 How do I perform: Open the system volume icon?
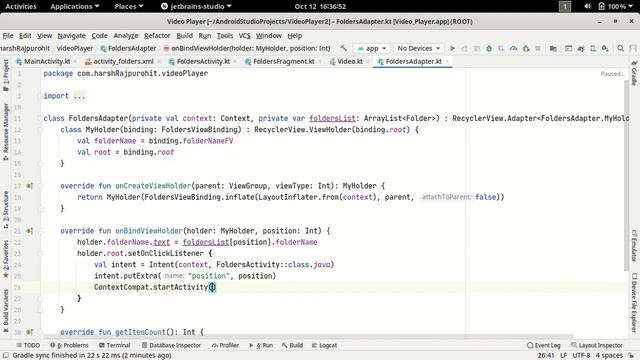(587, 6)
